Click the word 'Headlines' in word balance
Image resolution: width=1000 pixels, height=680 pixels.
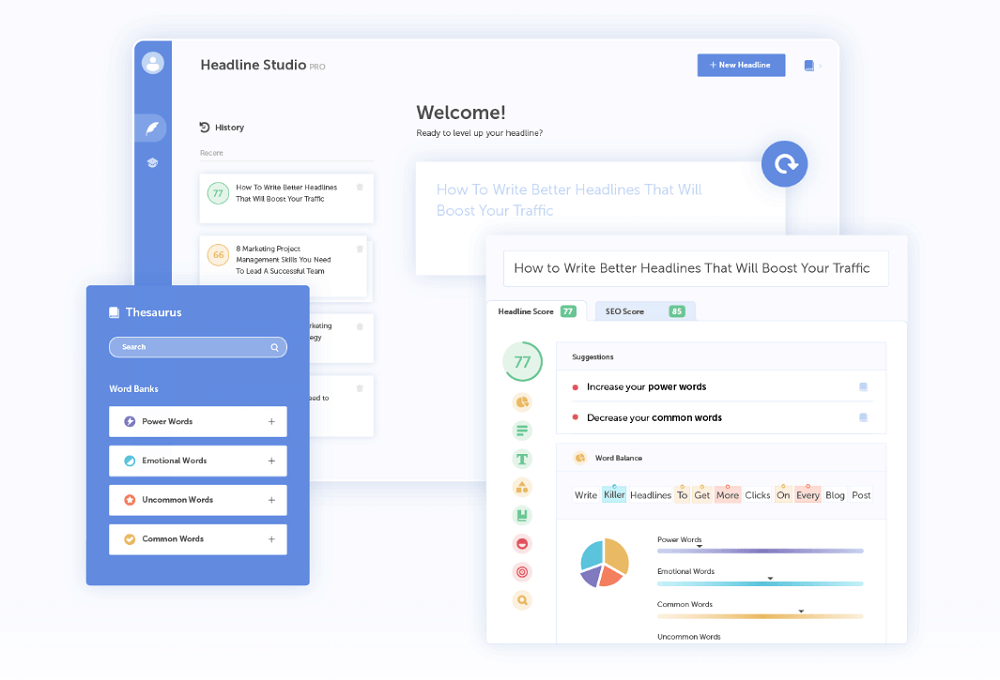(x=651, y=495)
